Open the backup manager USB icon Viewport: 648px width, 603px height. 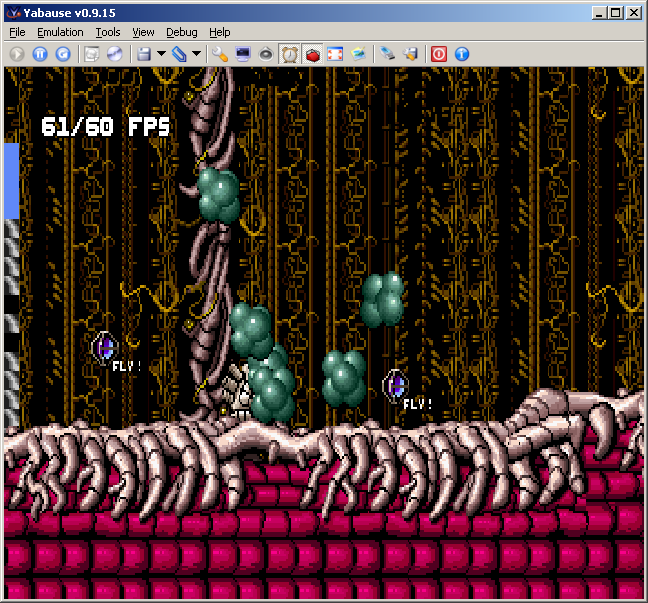pos(387,54)
